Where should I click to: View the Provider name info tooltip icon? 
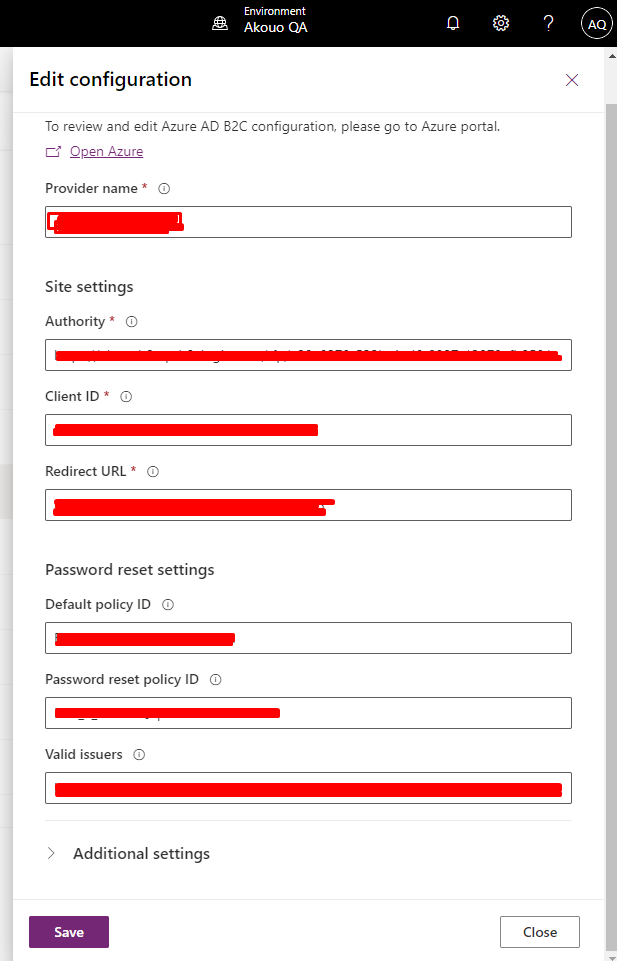click(163, 188)
